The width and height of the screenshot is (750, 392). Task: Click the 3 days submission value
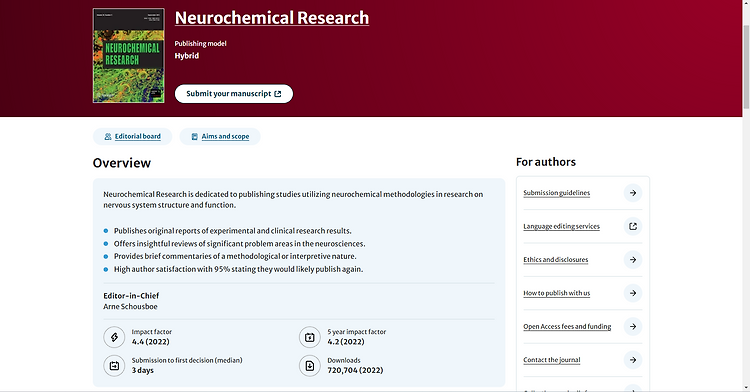[143, 370]
